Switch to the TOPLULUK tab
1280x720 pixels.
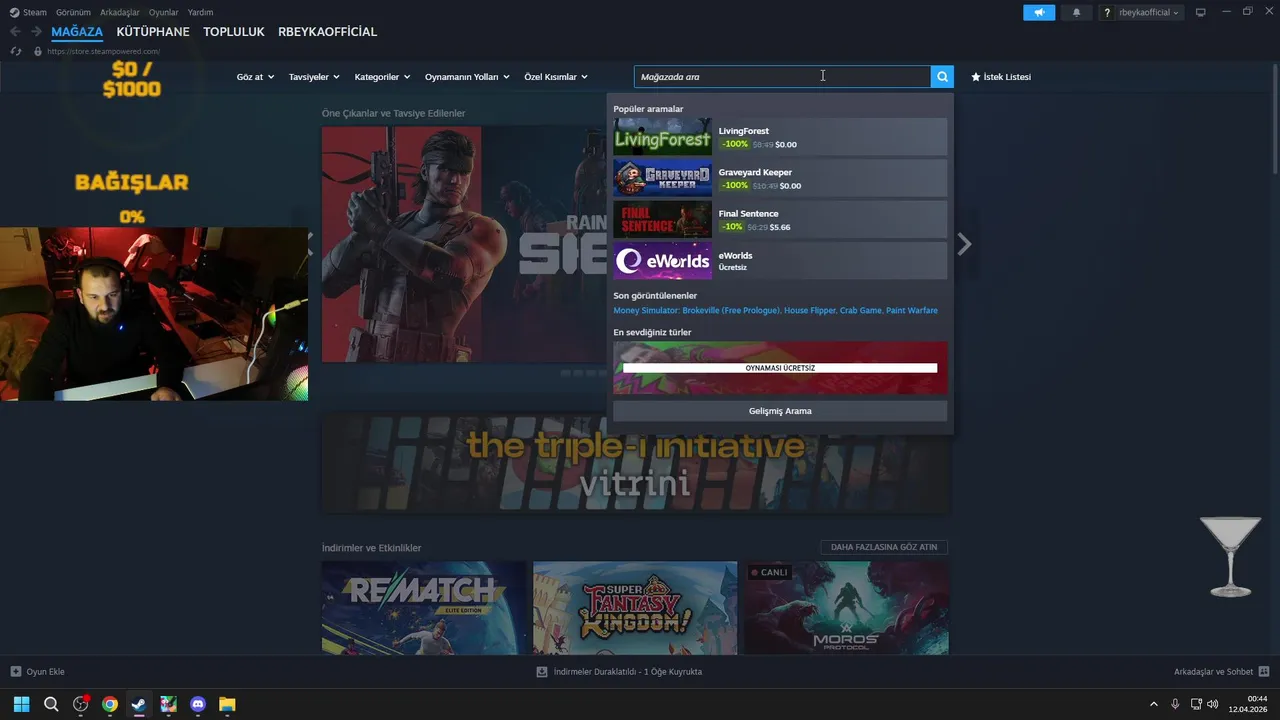pyautogui.click(x=234, y=32)
